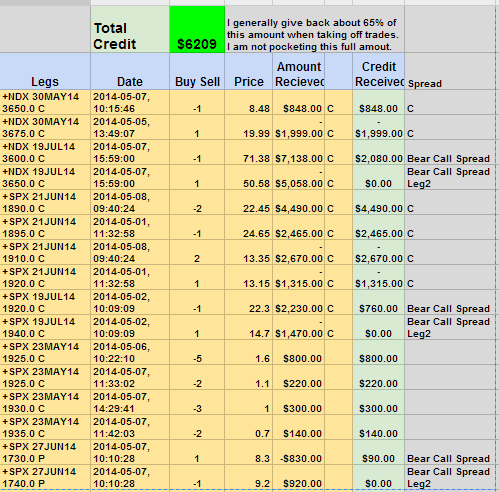This screenshot has height=492, width=499.
Task: Select the +SPX 27JUN14 1730.0 P cell
Action: [x=45, y=452]
